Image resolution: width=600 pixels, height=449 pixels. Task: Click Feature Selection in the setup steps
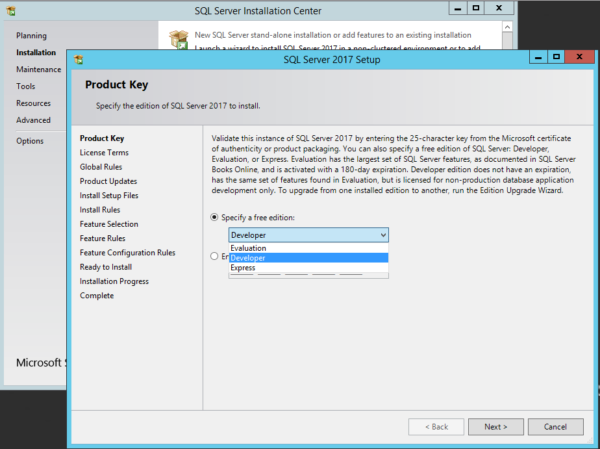pyautogui.click(x=109, y=224)
